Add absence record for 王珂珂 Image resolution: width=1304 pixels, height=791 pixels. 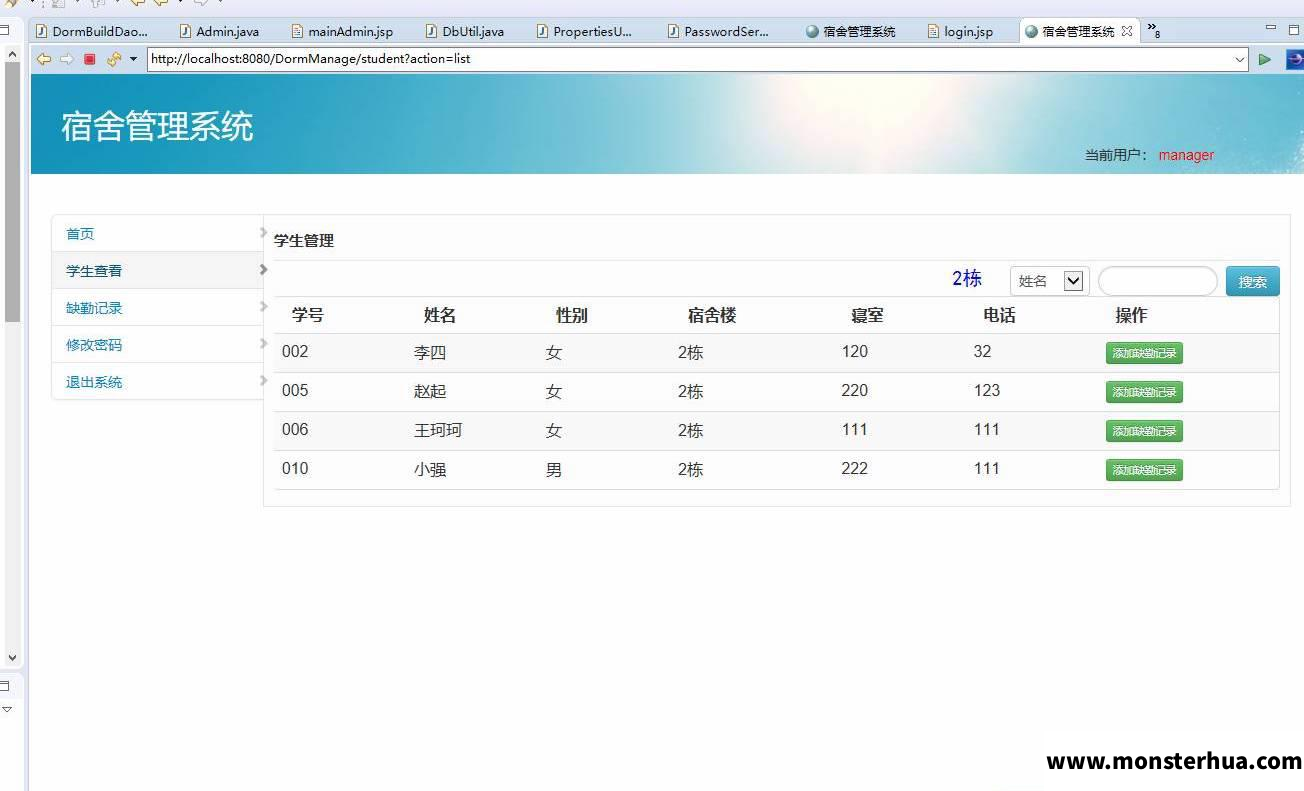1144,431
